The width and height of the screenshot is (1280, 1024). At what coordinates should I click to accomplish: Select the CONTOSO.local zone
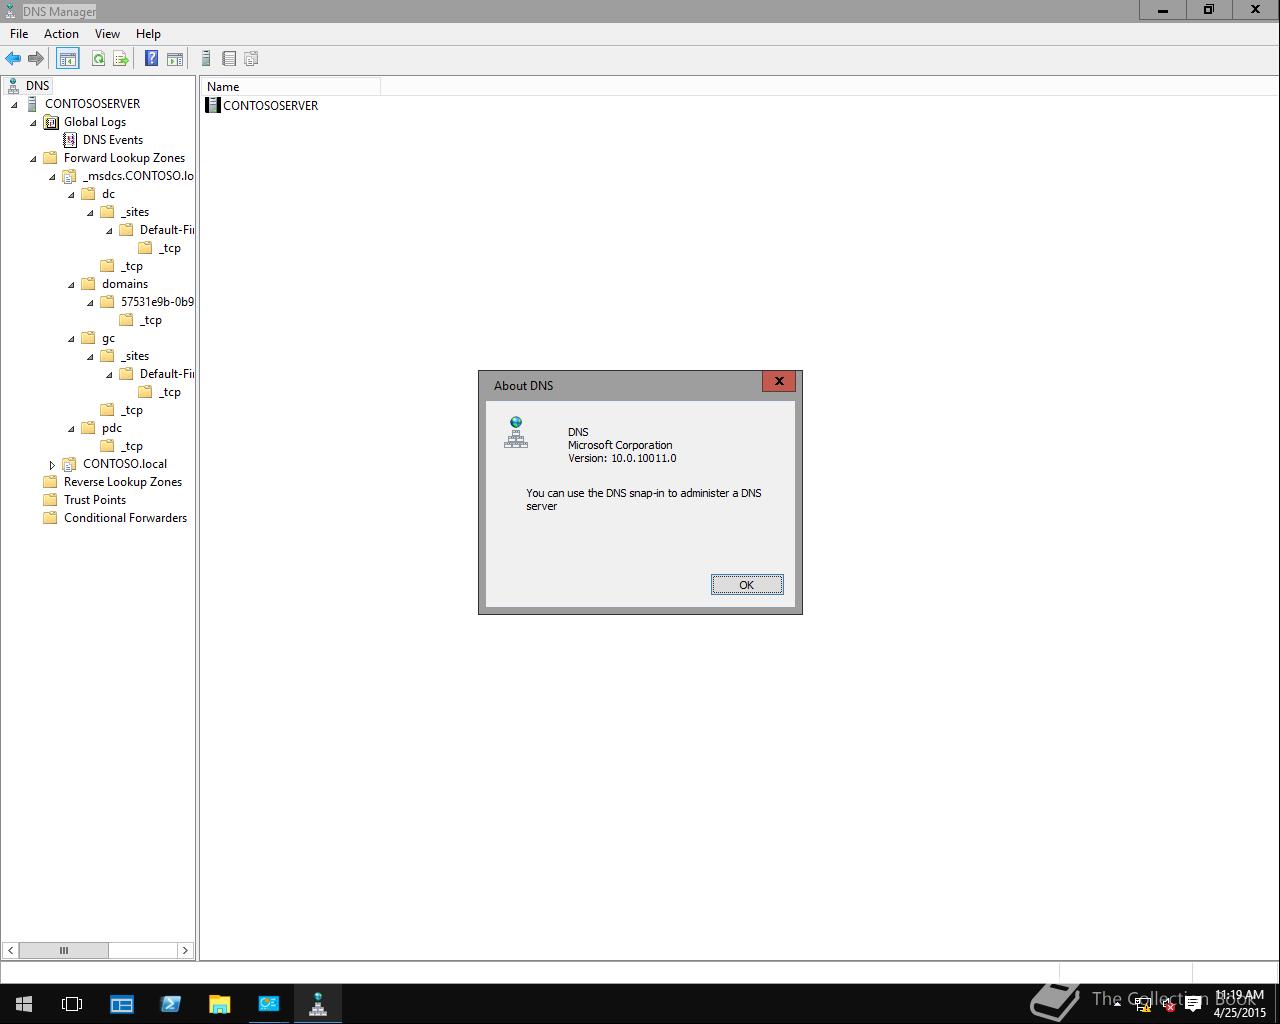tap(125, 464)
